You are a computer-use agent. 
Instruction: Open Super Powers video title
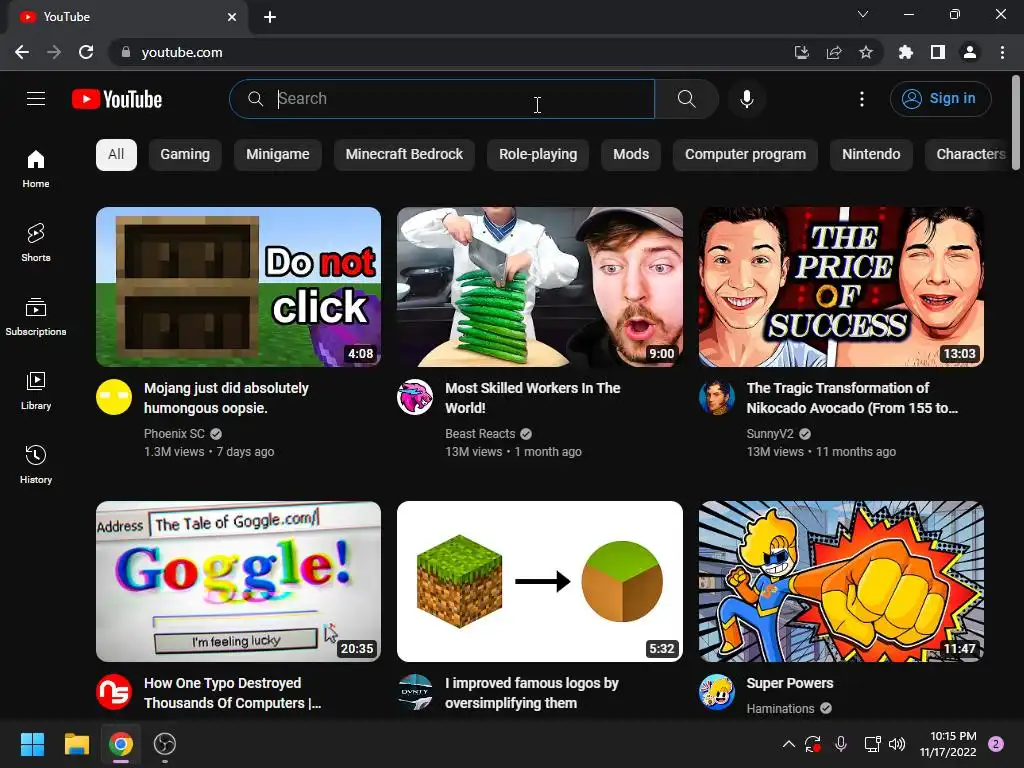point(790,683)
